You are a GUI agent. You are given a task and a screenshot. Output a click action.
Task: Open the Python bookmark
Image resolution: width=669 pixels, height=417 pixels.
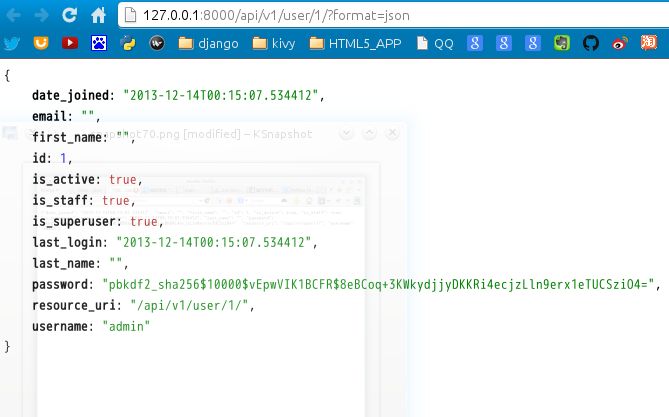(x=128, y=43)
